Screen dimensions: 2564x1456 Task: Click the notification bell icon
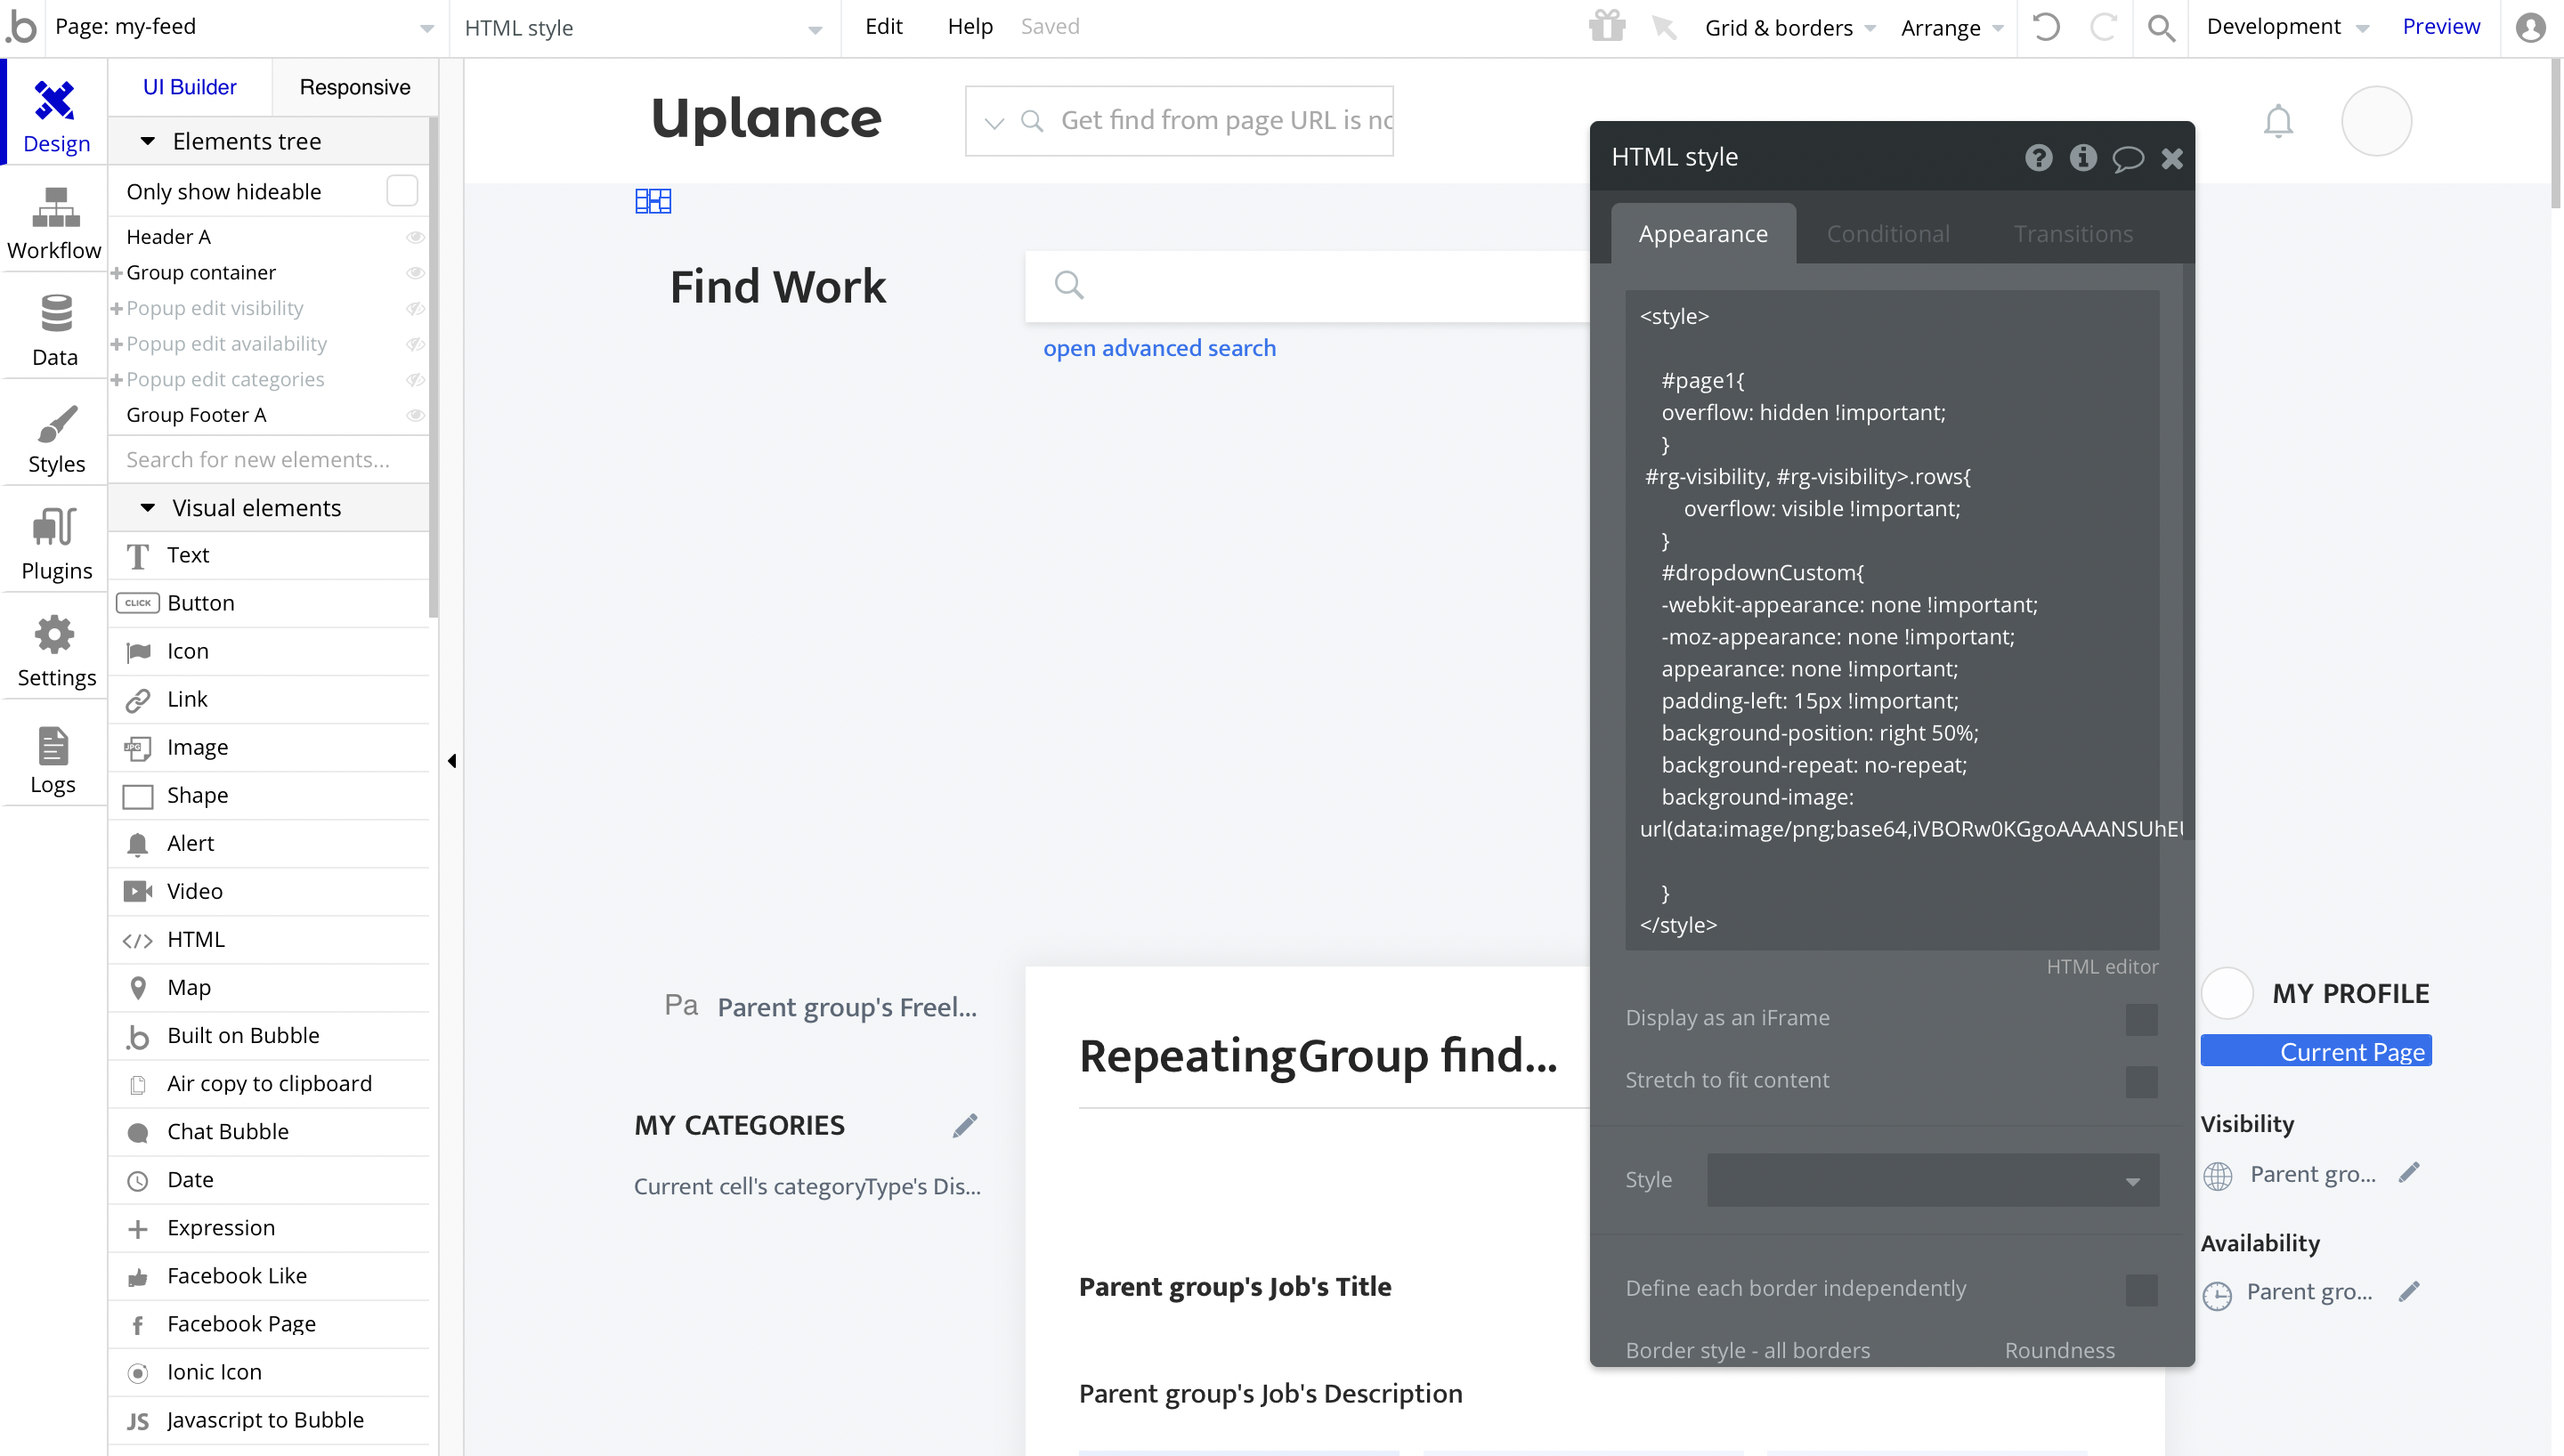coord(2278,121)
